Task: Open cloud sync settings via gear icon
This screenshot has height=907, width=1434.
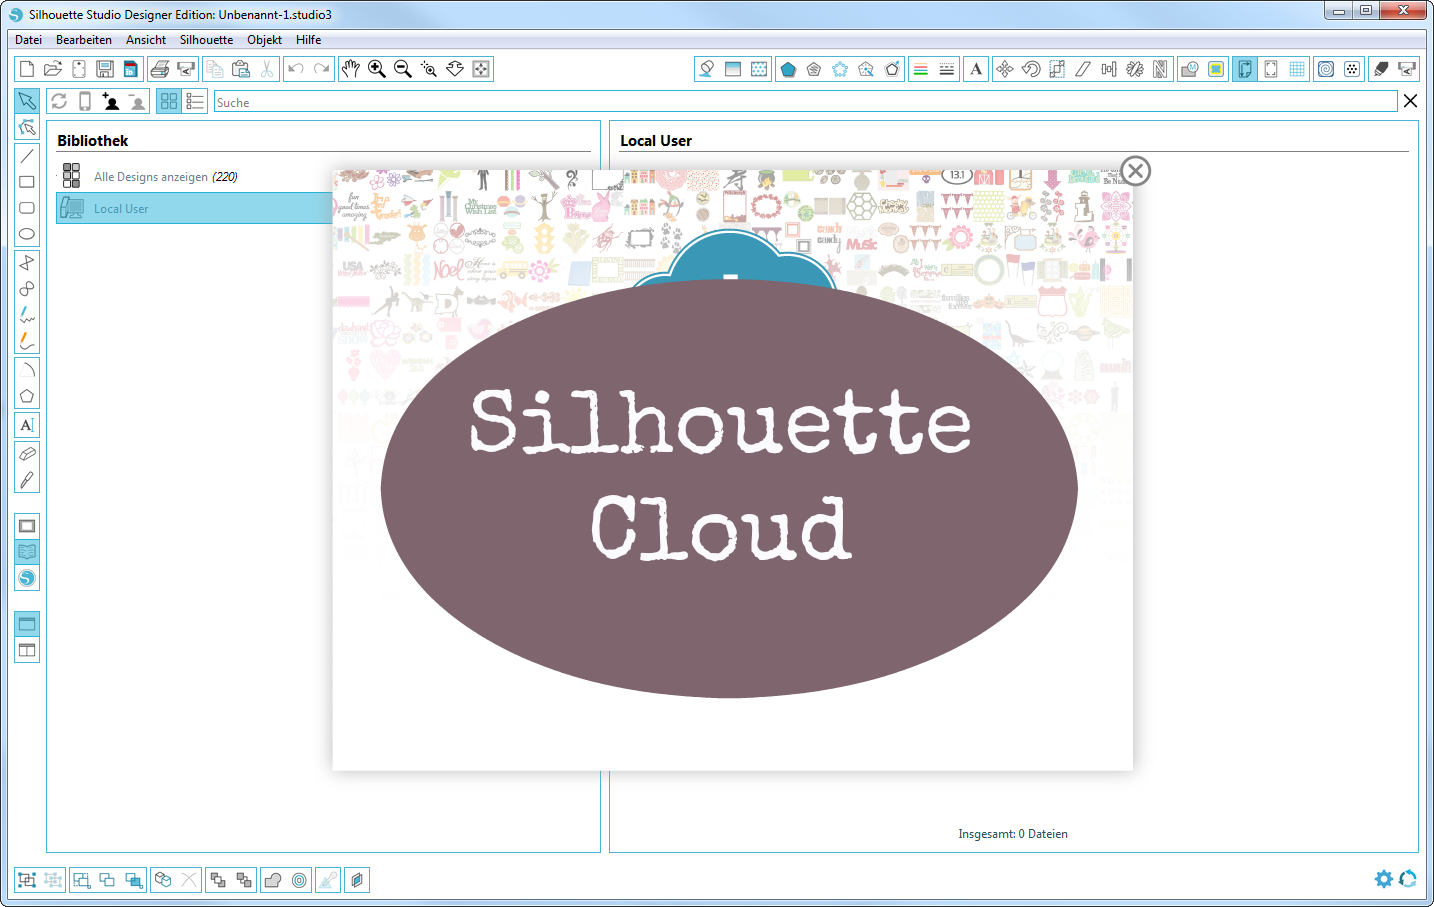Action: pyautogui.click(x=1383, y=879)
